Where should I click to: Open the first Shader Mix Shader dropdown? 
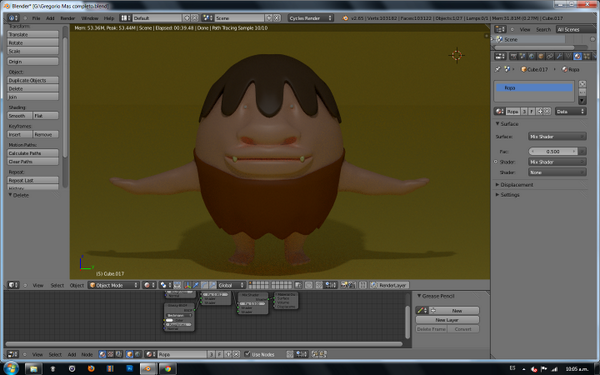click(x=557, y=162)
